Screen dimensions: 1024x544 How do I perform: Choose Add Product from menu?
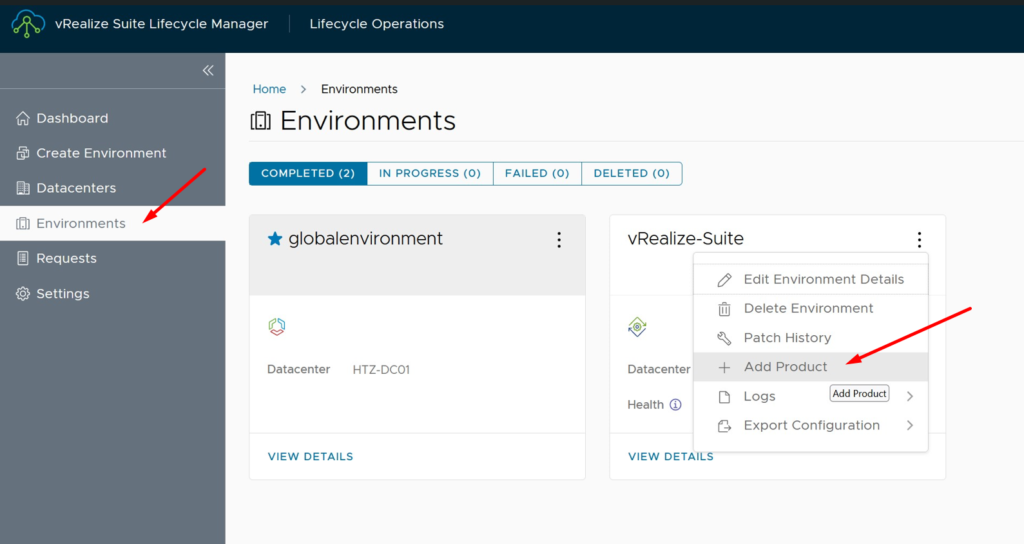point(810,367)
